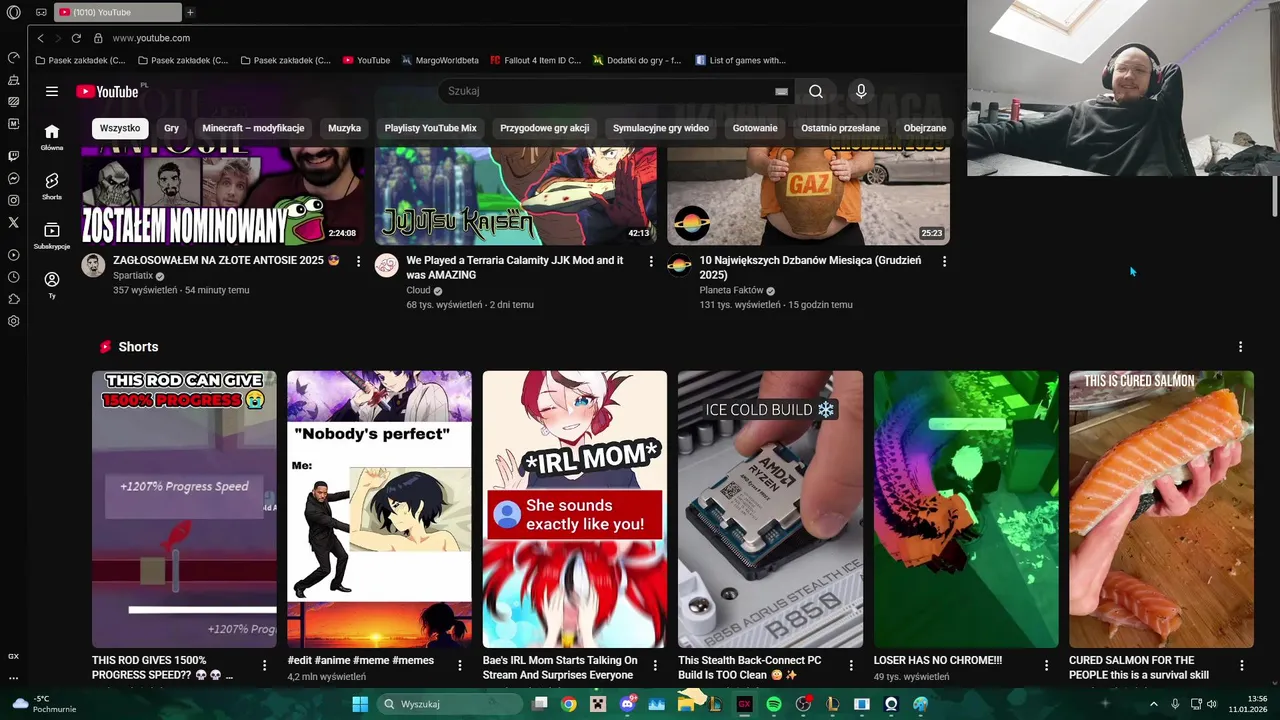The width and height of the screenshot is (1280, 720).
Task: Open Shorts in the YouTube sidebar
Action: click(52, 186)
